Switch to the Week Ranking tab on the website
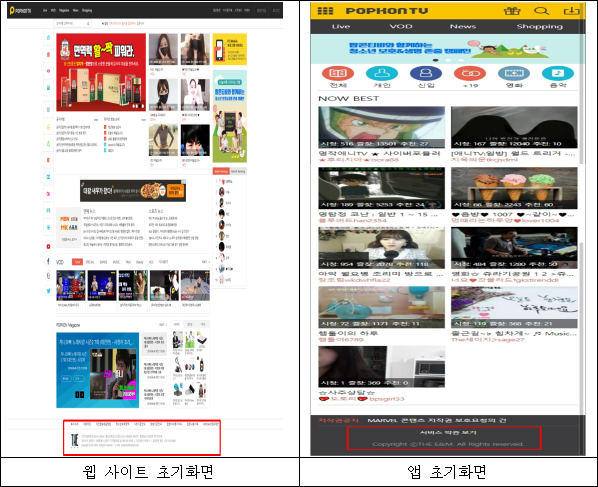Image resolution: width=598 pixels, height=487 pixels. (221, 172)
